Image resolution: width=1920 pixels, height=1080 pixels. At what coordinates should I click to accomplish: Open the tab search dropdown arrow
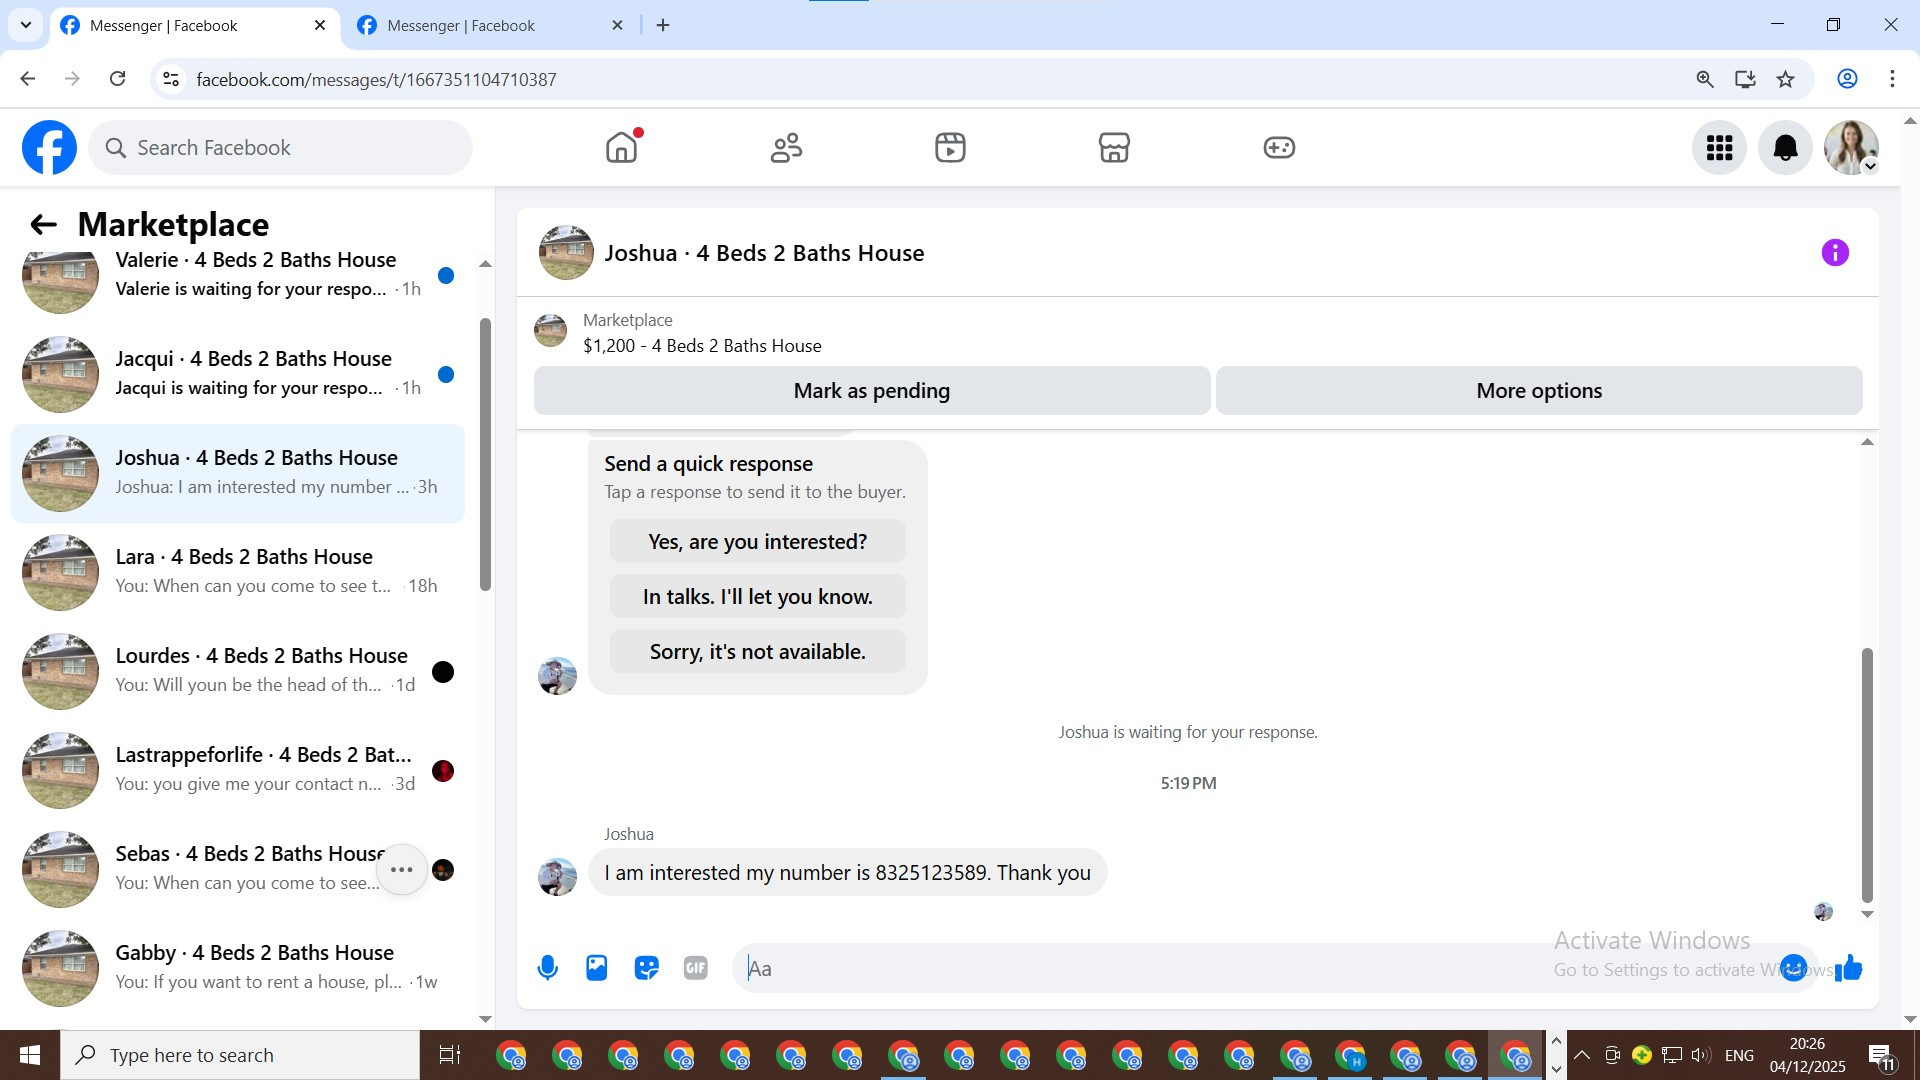pyautogui.click(x=26, y=25)
